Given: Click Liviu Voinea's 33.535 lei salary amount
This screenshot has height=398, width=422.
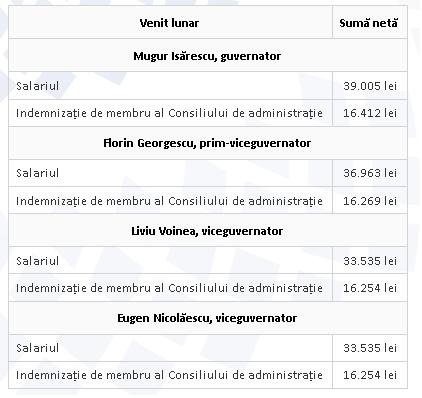Looking at the screenshot, I should (x=370, y=261).
